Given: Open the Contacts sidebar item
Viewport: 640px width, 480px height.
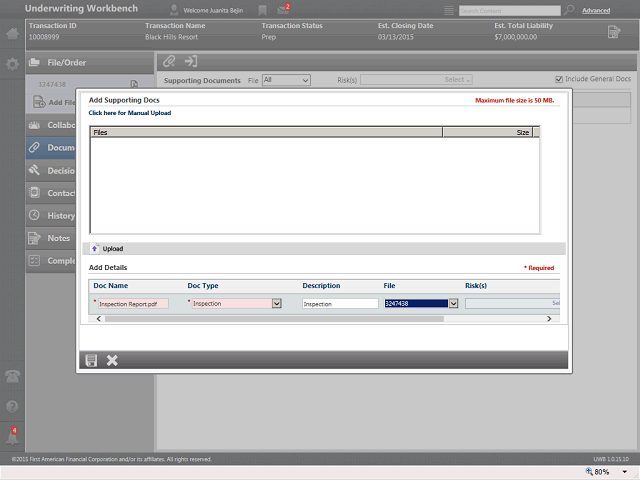Looking at the screenshot, I should [x=51, y=193].
